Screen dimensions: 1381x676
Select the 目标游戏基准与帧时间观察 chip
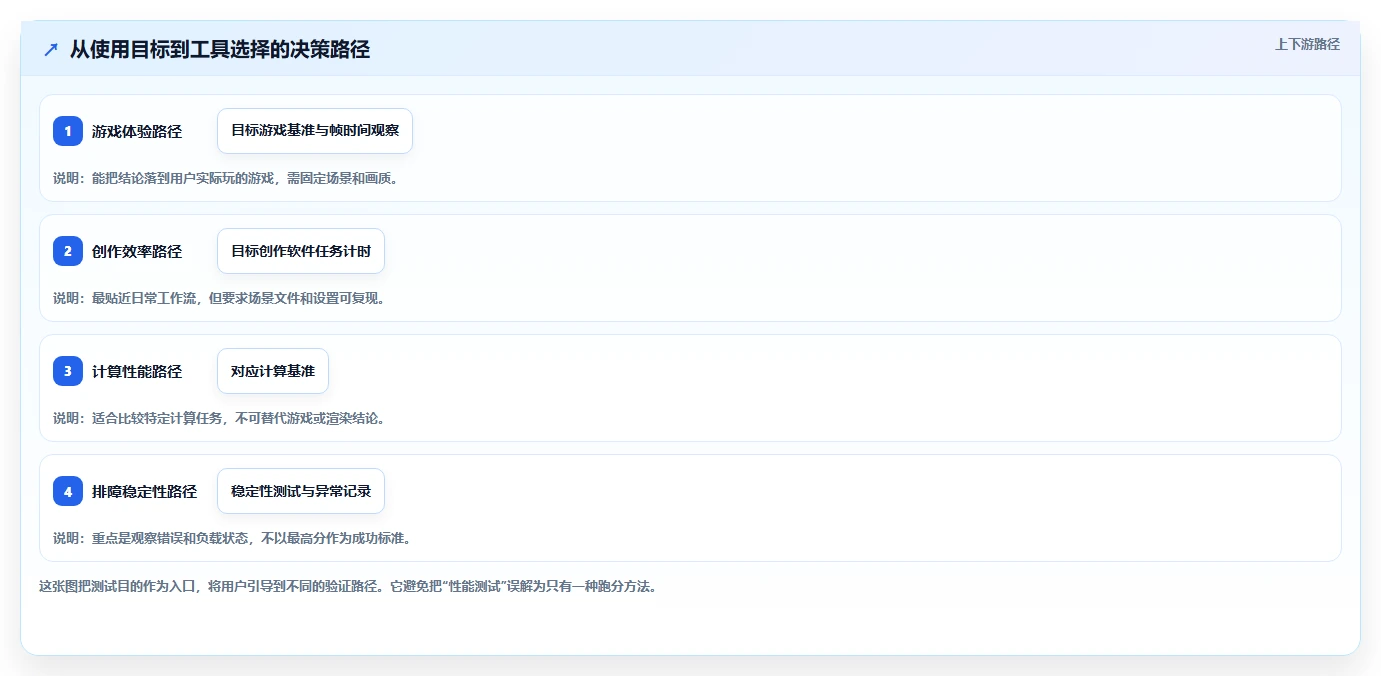pos(315,131)
